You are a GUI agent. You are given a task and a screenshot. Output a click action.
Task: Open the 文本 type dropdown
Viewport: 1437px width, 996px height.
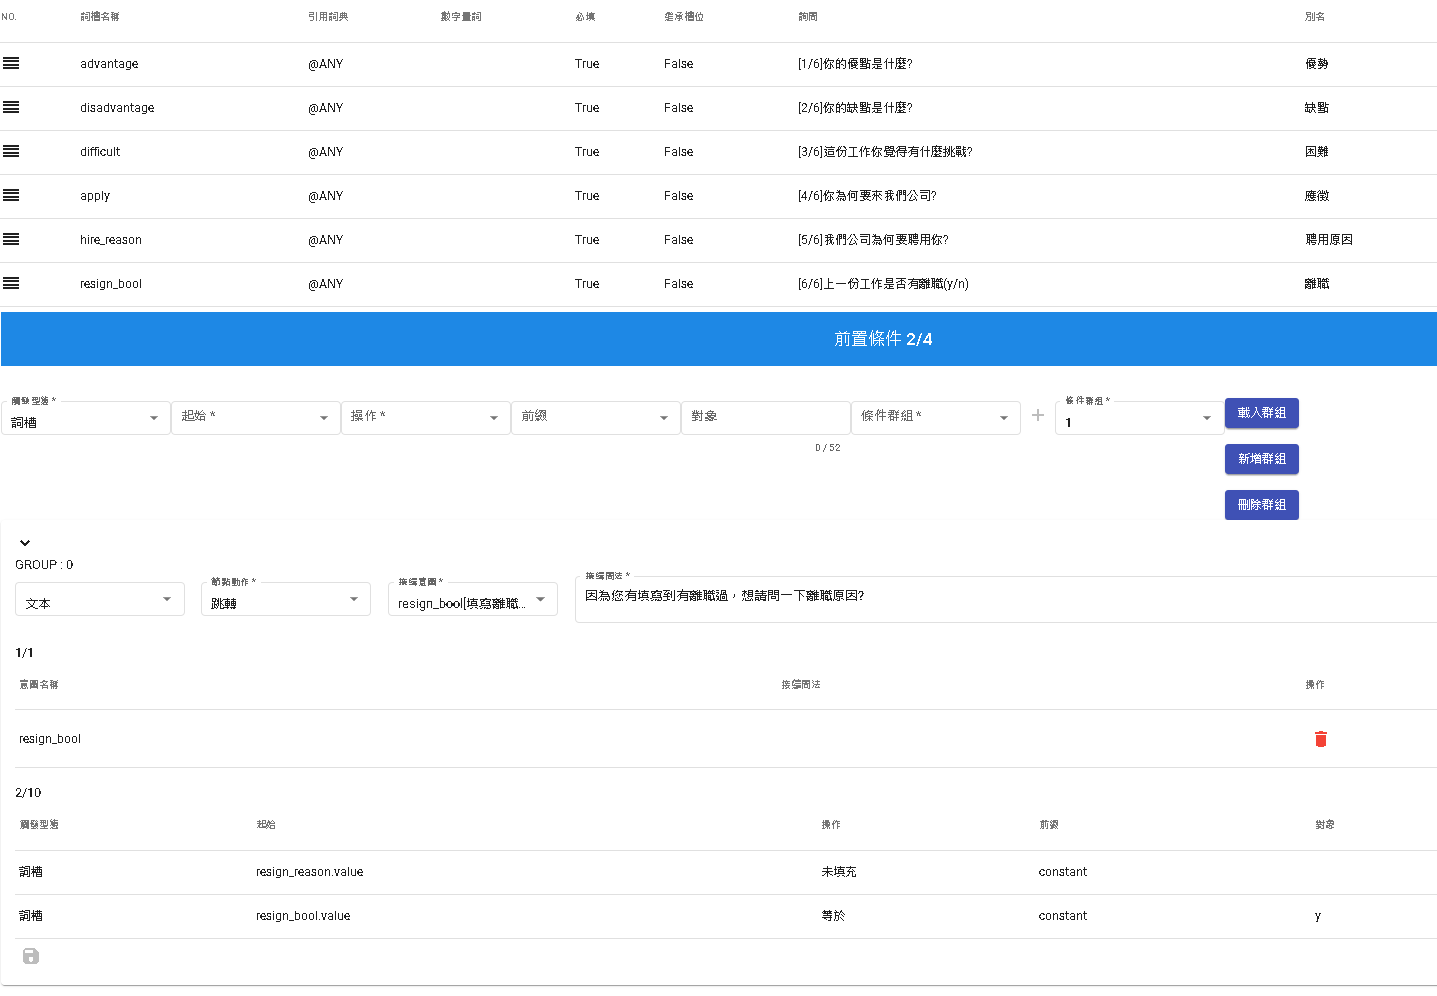tap(100, 599)
